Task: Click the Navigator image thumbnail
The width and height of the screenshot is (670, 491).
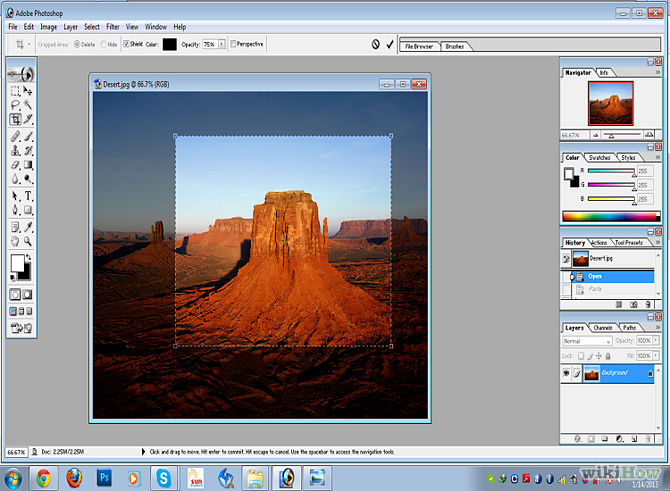Action: click(x=611, y=103)
